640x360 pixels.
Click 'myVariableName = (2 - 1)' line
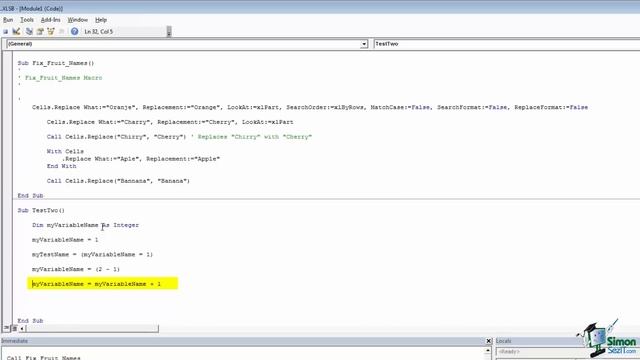(x=76, y=269)
